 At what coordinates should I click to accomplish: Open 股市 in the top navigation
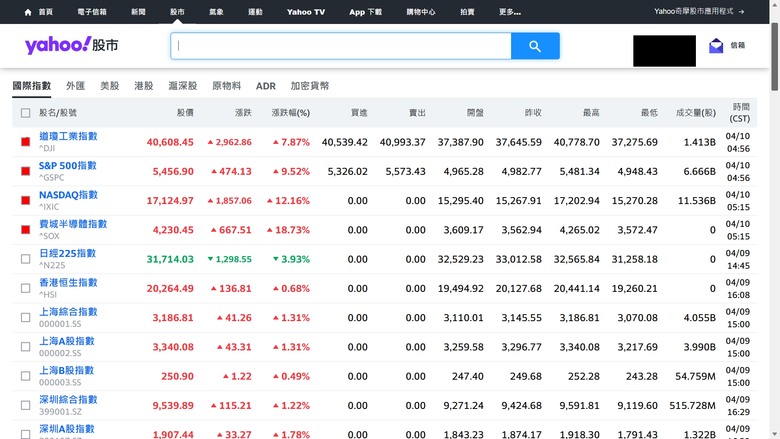click(177, 12)
